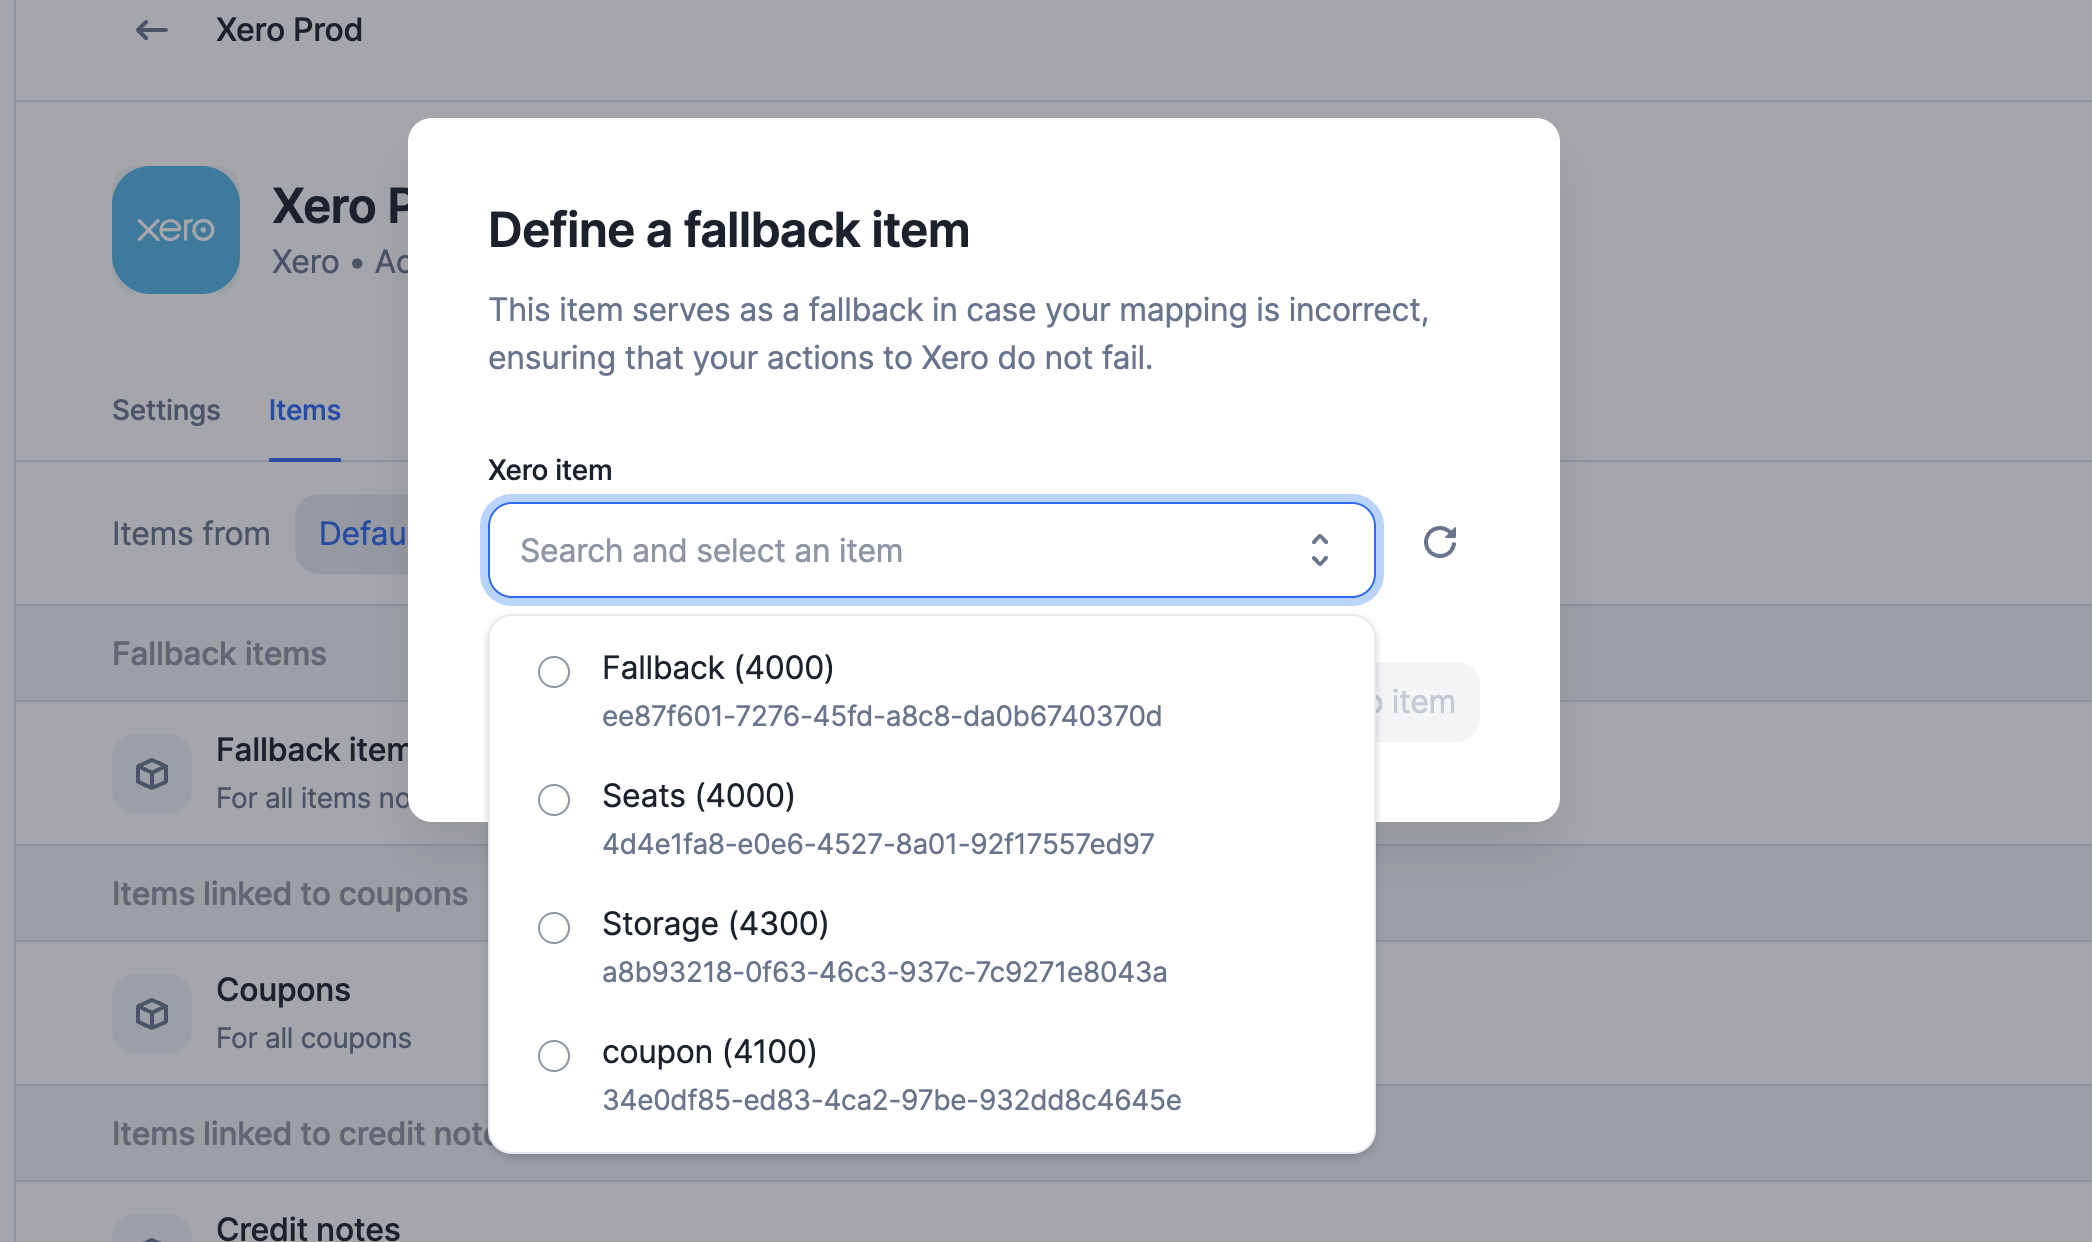Click the back arrow beside Xero Prod

coord(151,30)
